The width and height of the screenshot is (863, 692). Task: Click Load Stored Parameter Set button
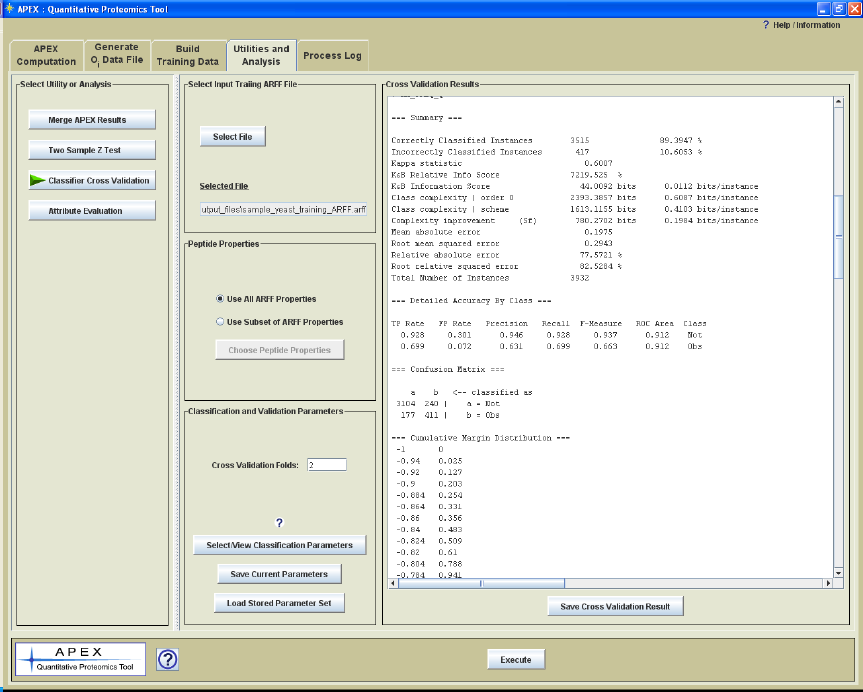coord(279,603)
